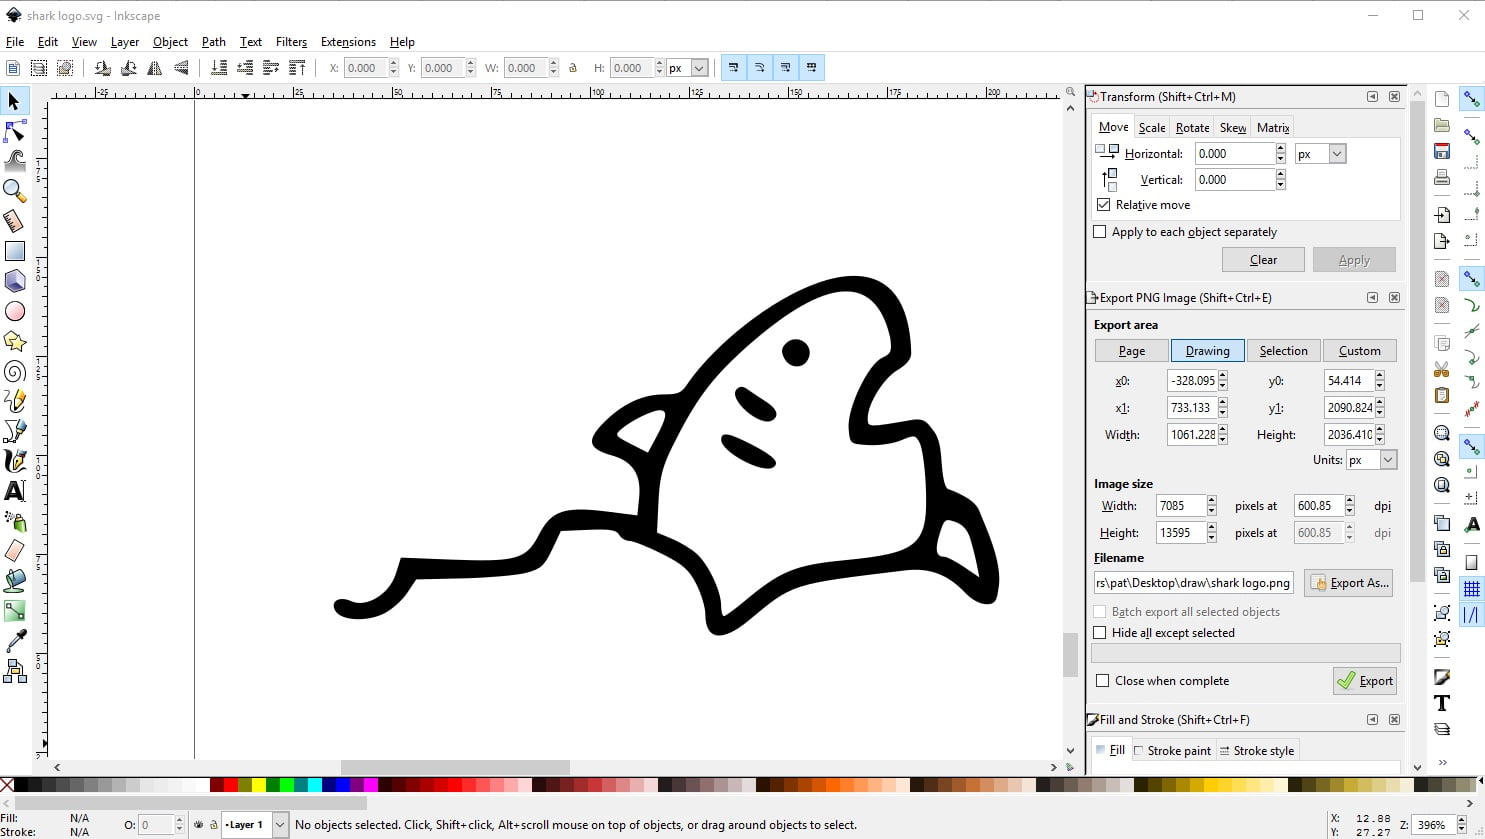Select the Star and Polygon tool

click(15, 341)
